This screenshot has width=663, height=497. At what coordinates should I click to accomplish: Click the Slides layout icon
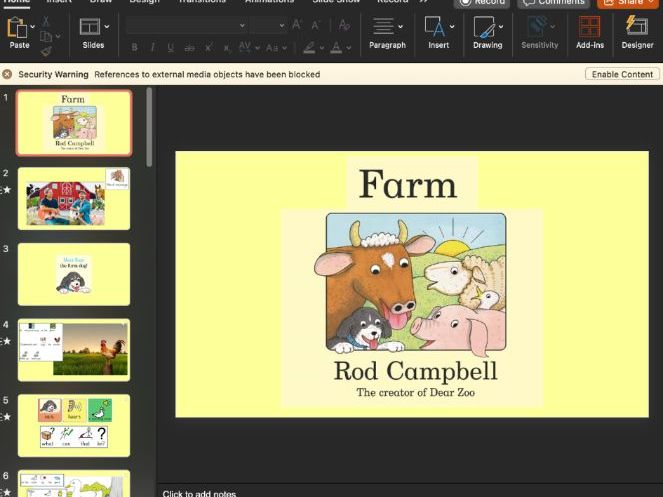point(90,27)
